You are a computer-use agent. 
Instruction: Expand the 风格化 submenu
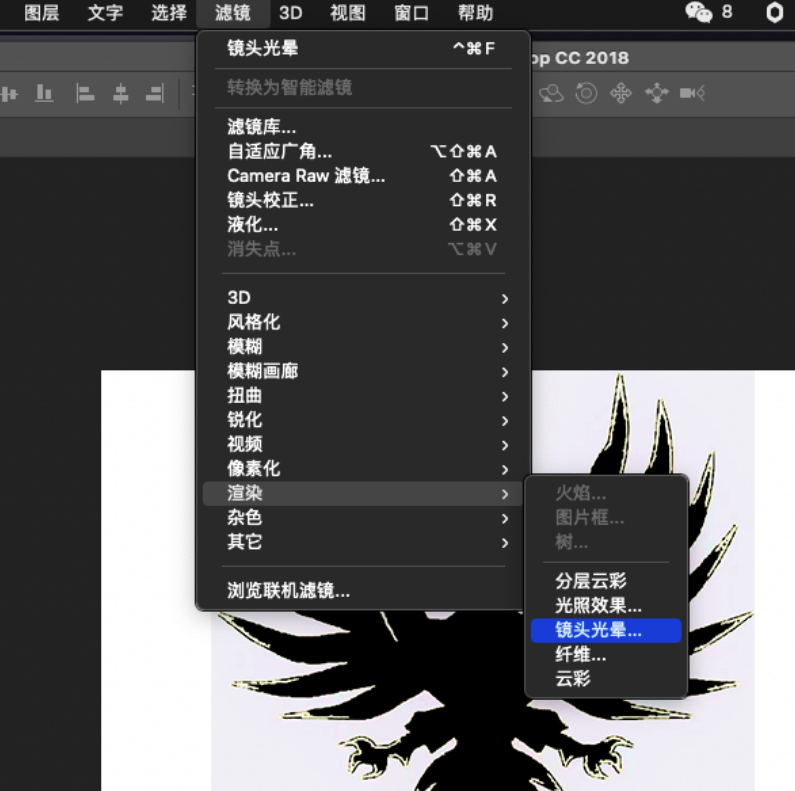tap(363, 322)
